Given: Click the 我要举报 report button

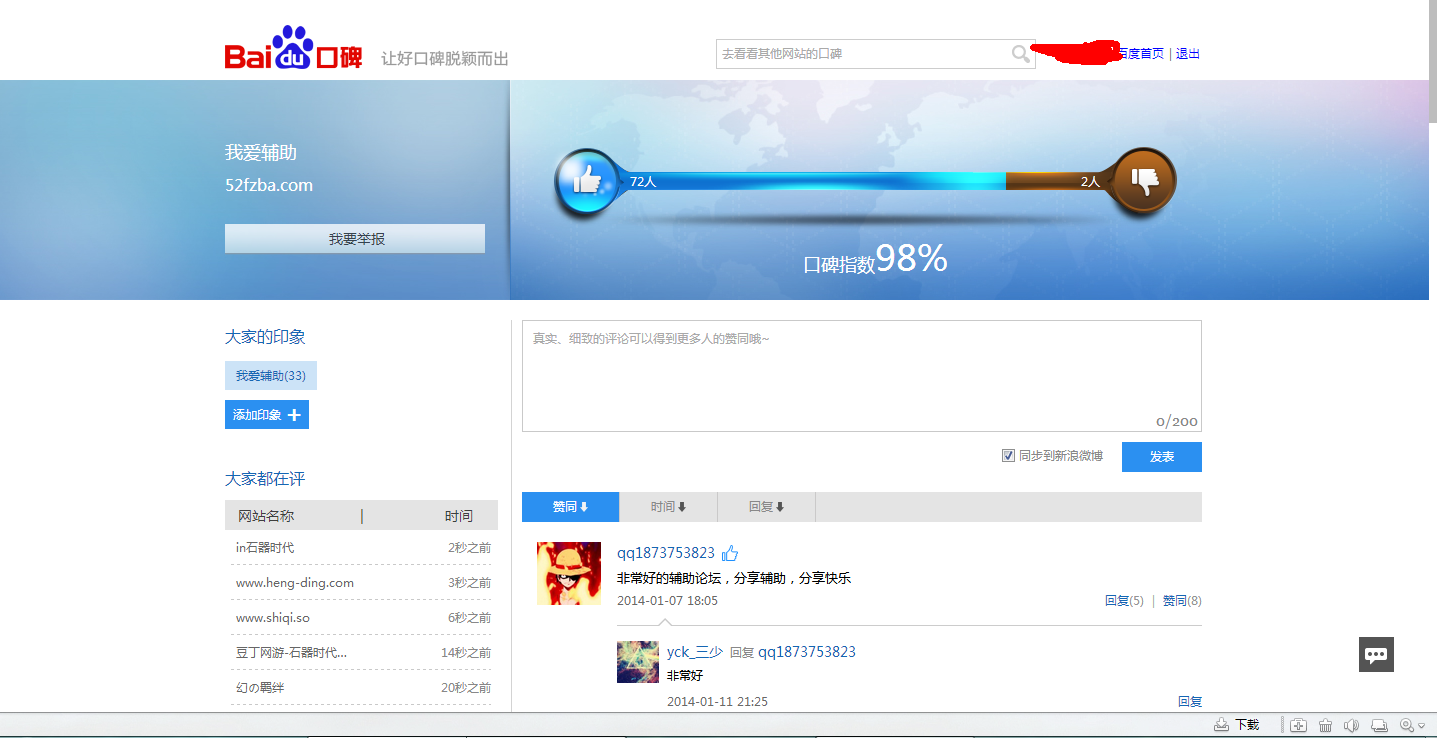Looking at the screenshot, I should tap(355, 239).
